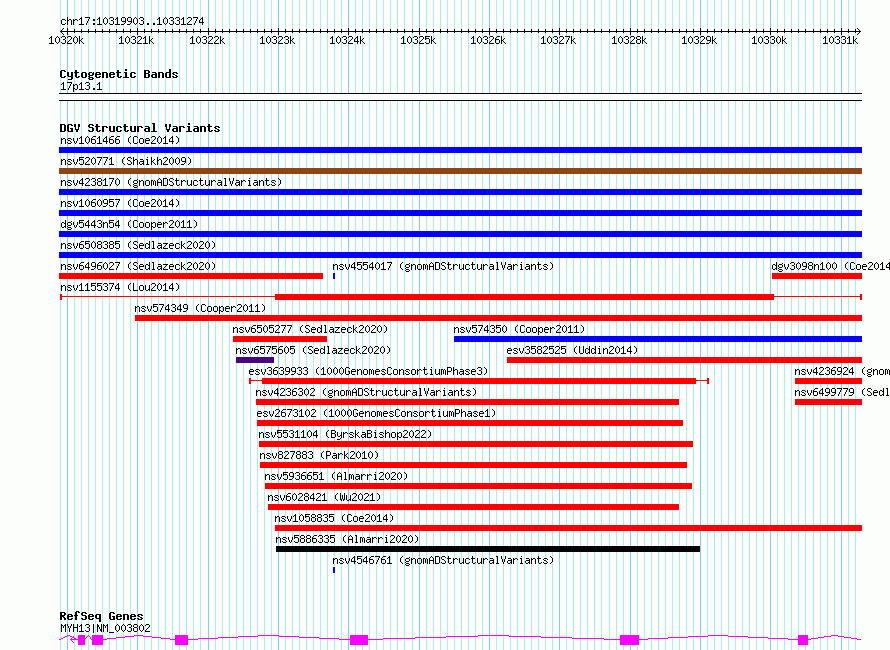Image resolution: width=890 pixels, height=650 pixels.
Task: Select the red nsv6505277 bar
Action: 280,339
